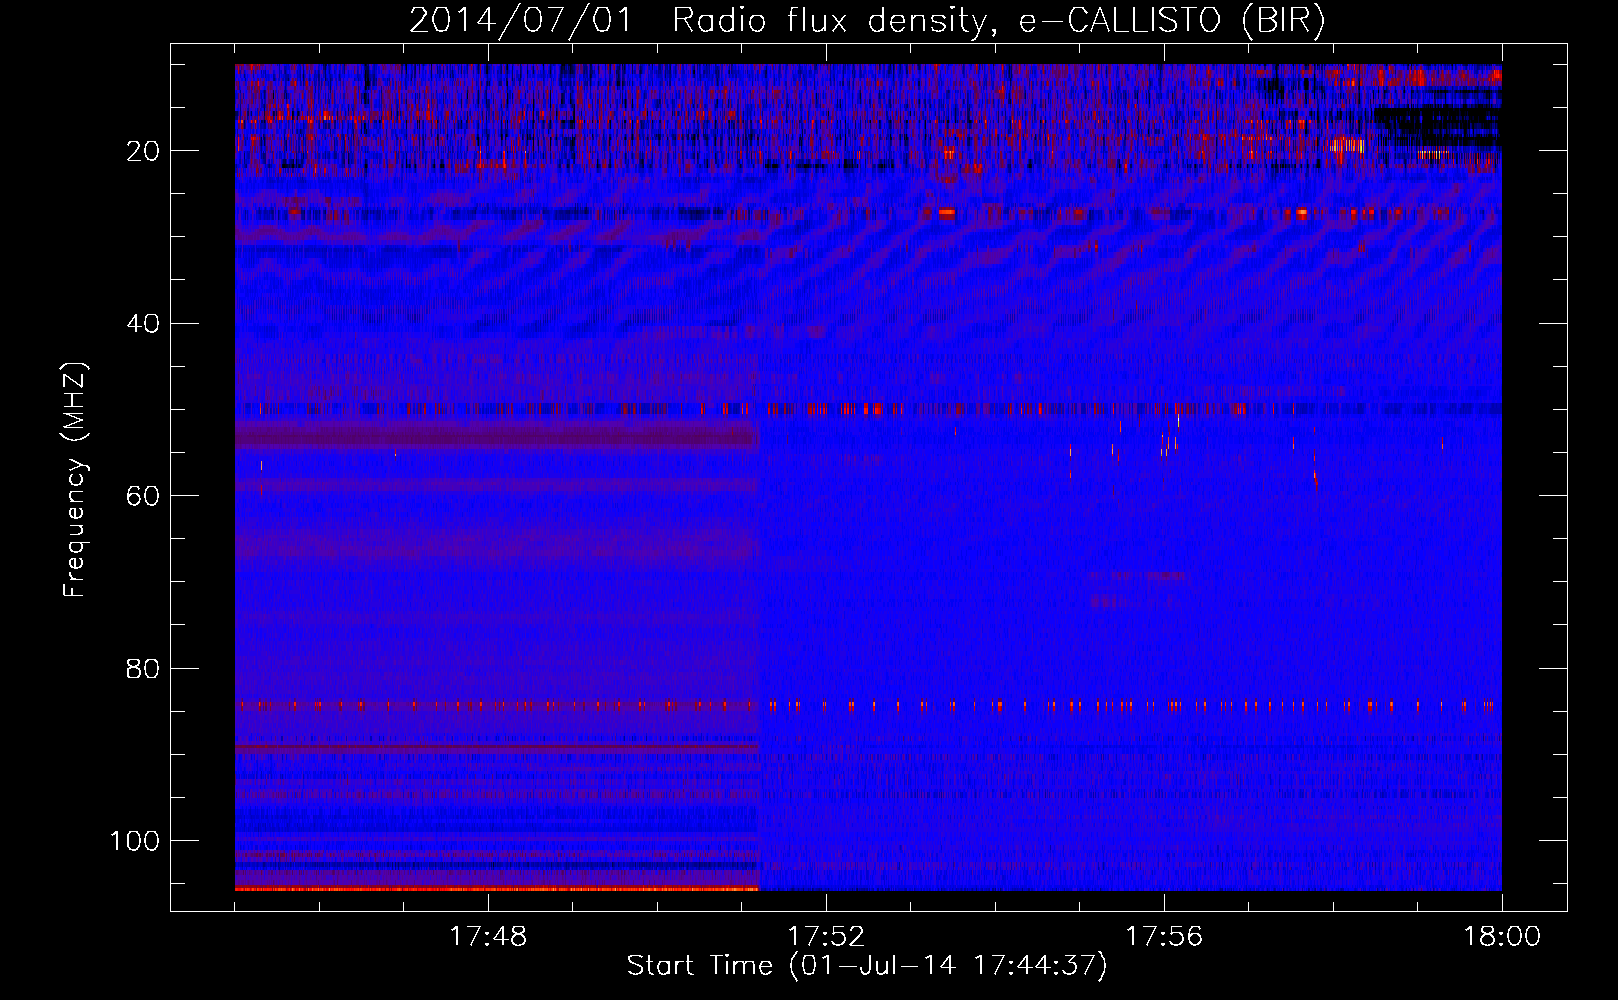Click the plot title "Radio flux density, e-CALLISTO (BIR)"
Image resolution: width=1618 pixels, height=1000 pixels.
pos(999,21)
